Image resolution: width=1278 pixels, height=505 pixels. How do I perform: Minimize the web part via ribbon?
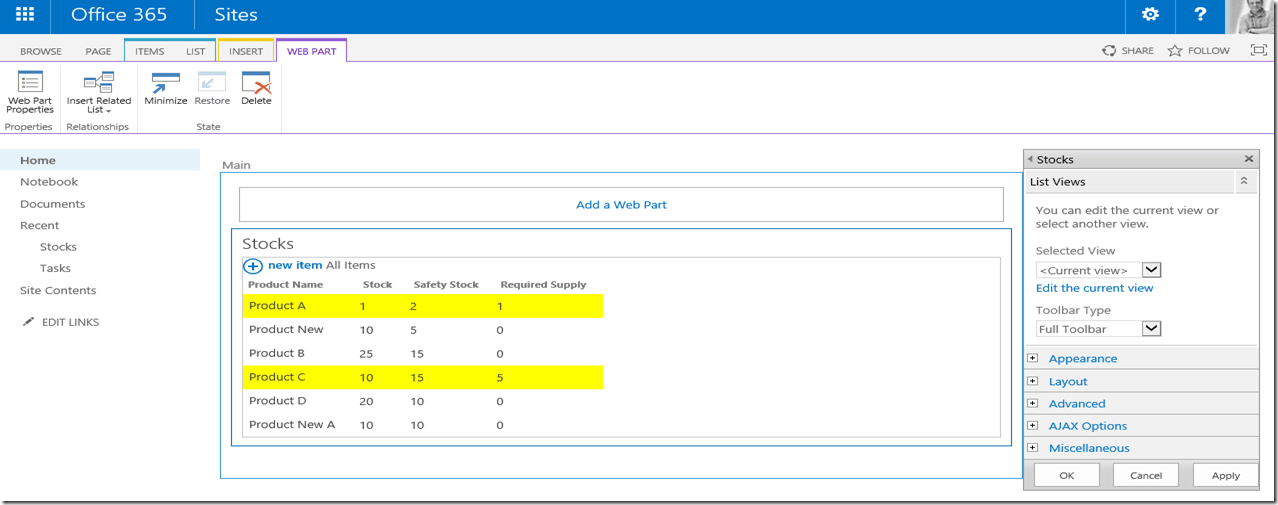tap(165, 84)
